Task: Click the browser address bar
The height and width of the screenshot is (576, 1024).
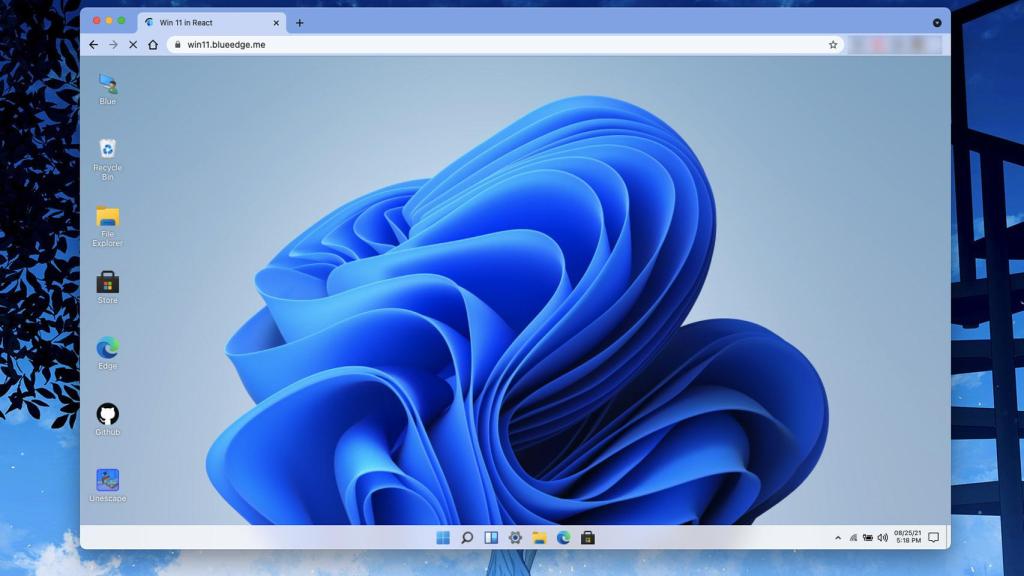Action: (400, 44)
